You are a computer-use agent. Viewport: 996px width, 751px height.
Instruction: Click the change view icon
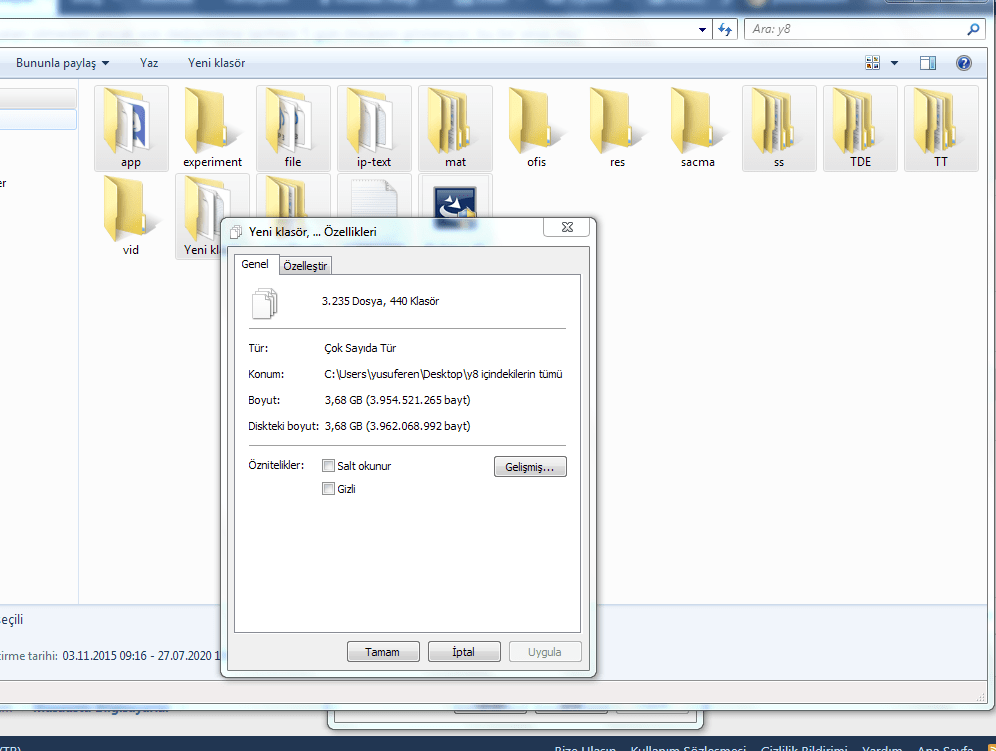[x=873, y=63]
